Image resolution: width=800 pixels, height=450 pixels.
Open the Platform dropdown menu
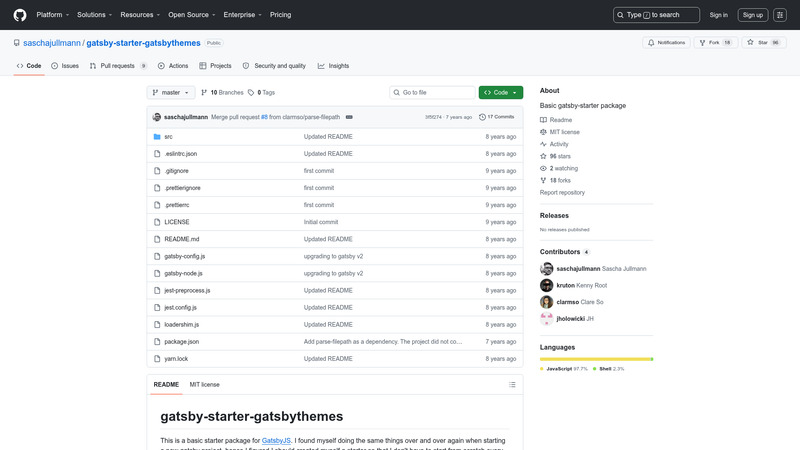click(x=53, y=15)
